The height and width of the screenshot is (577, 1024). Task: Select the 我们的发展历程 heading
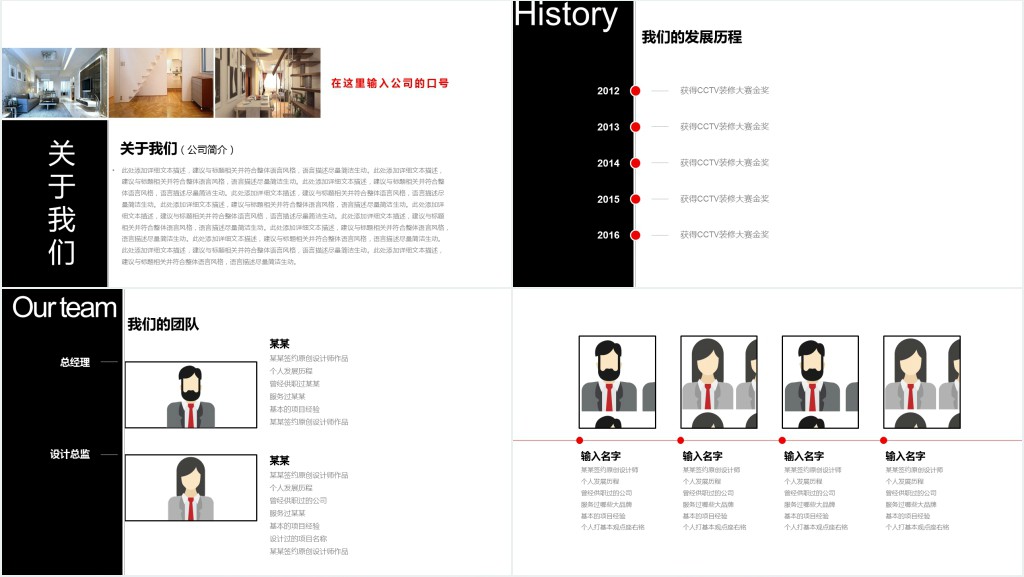(691, 37)
